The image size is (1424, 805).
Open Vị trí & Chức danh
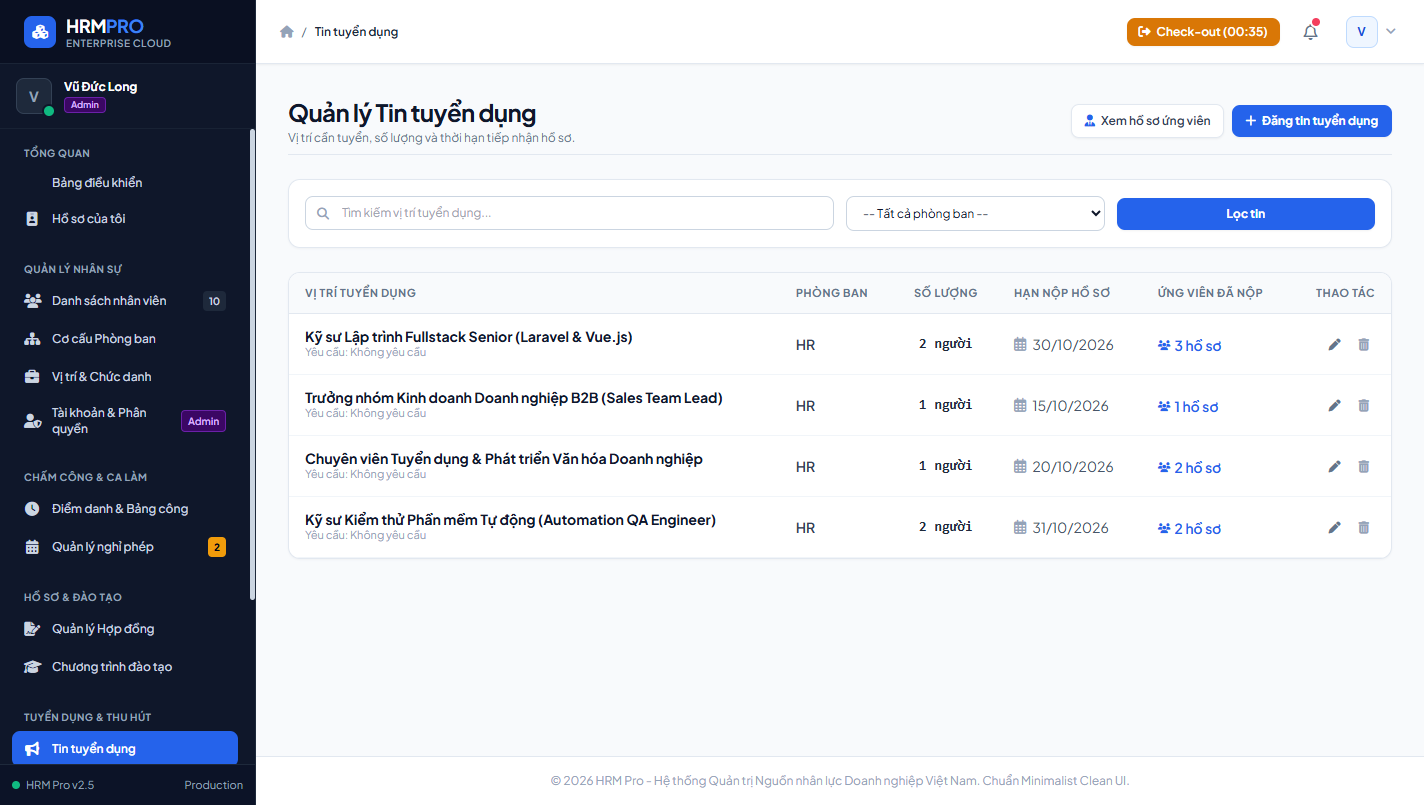pos(125,377)
